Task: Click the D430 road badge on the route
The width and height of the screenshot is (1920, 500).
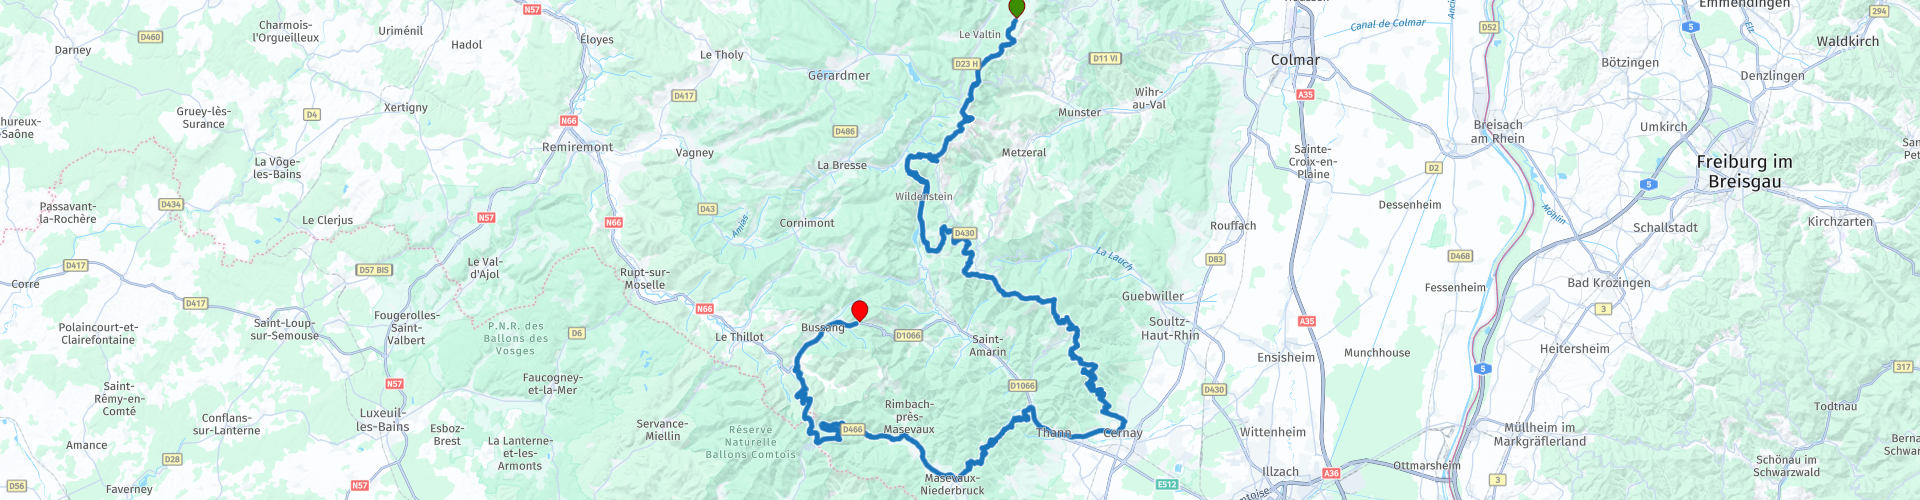Action: click(964, 233)
